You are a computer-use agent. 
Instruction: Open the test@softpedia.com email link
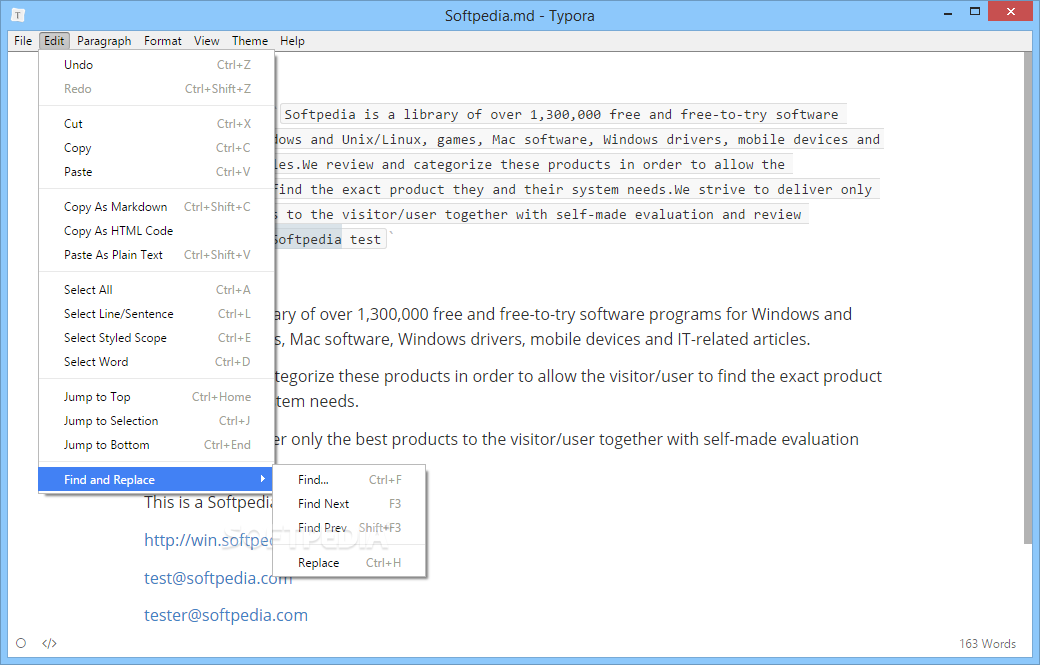218,578
